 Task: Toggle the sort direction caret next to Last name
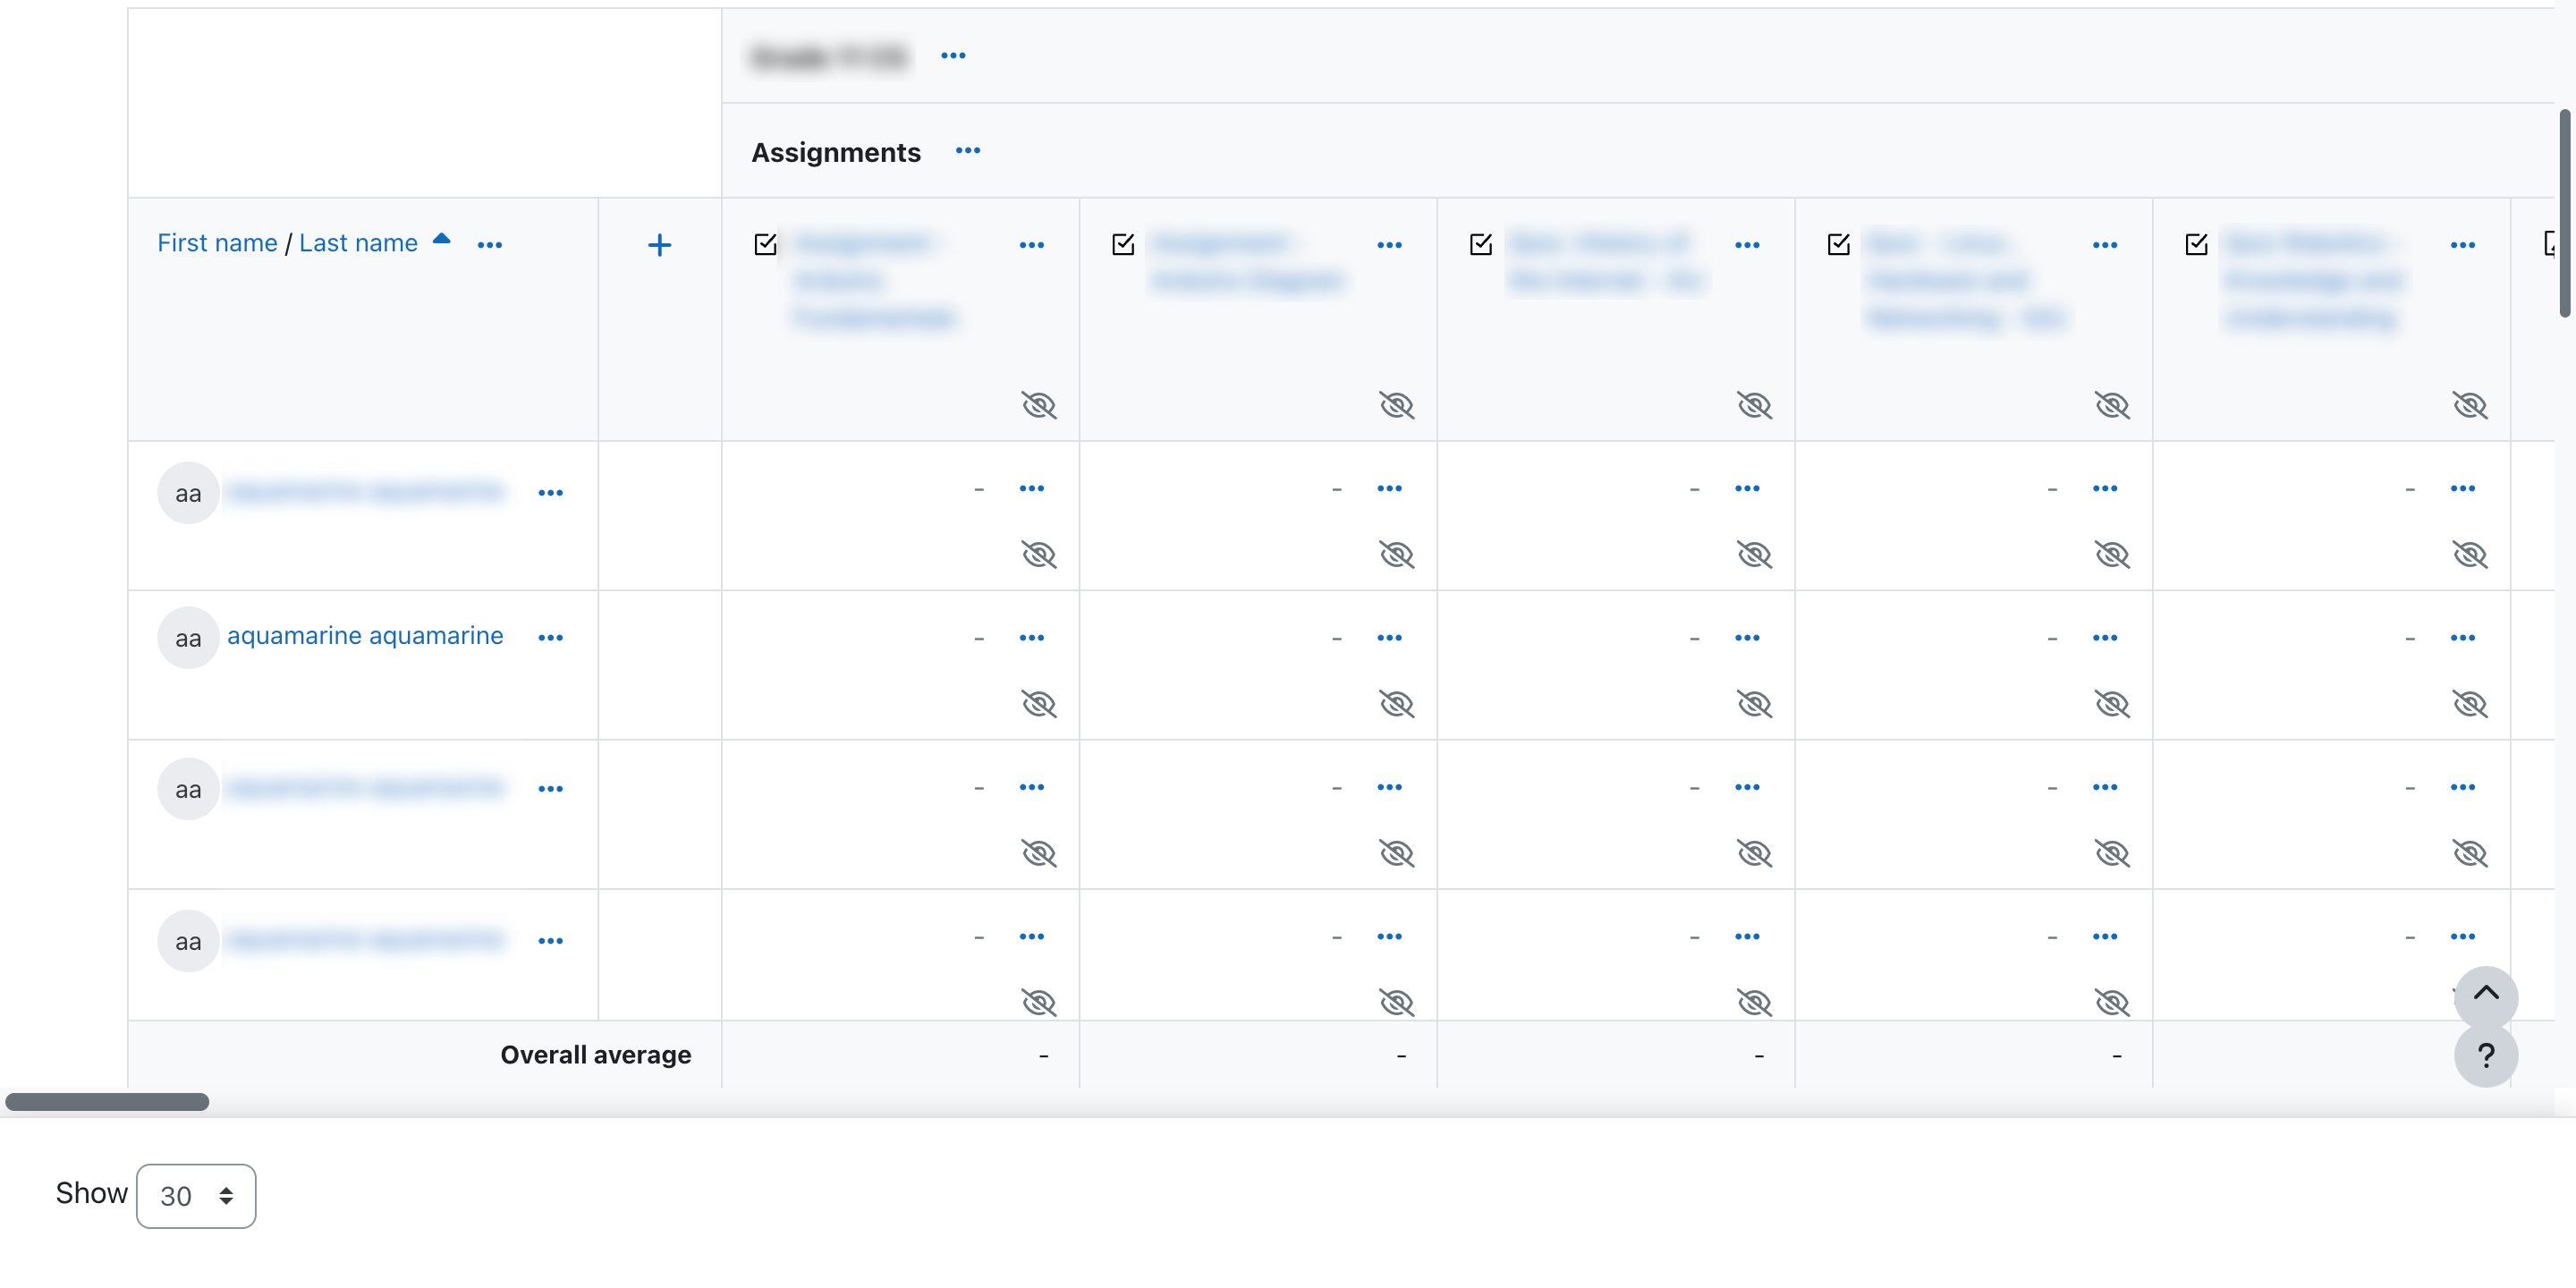click(440, 240)
